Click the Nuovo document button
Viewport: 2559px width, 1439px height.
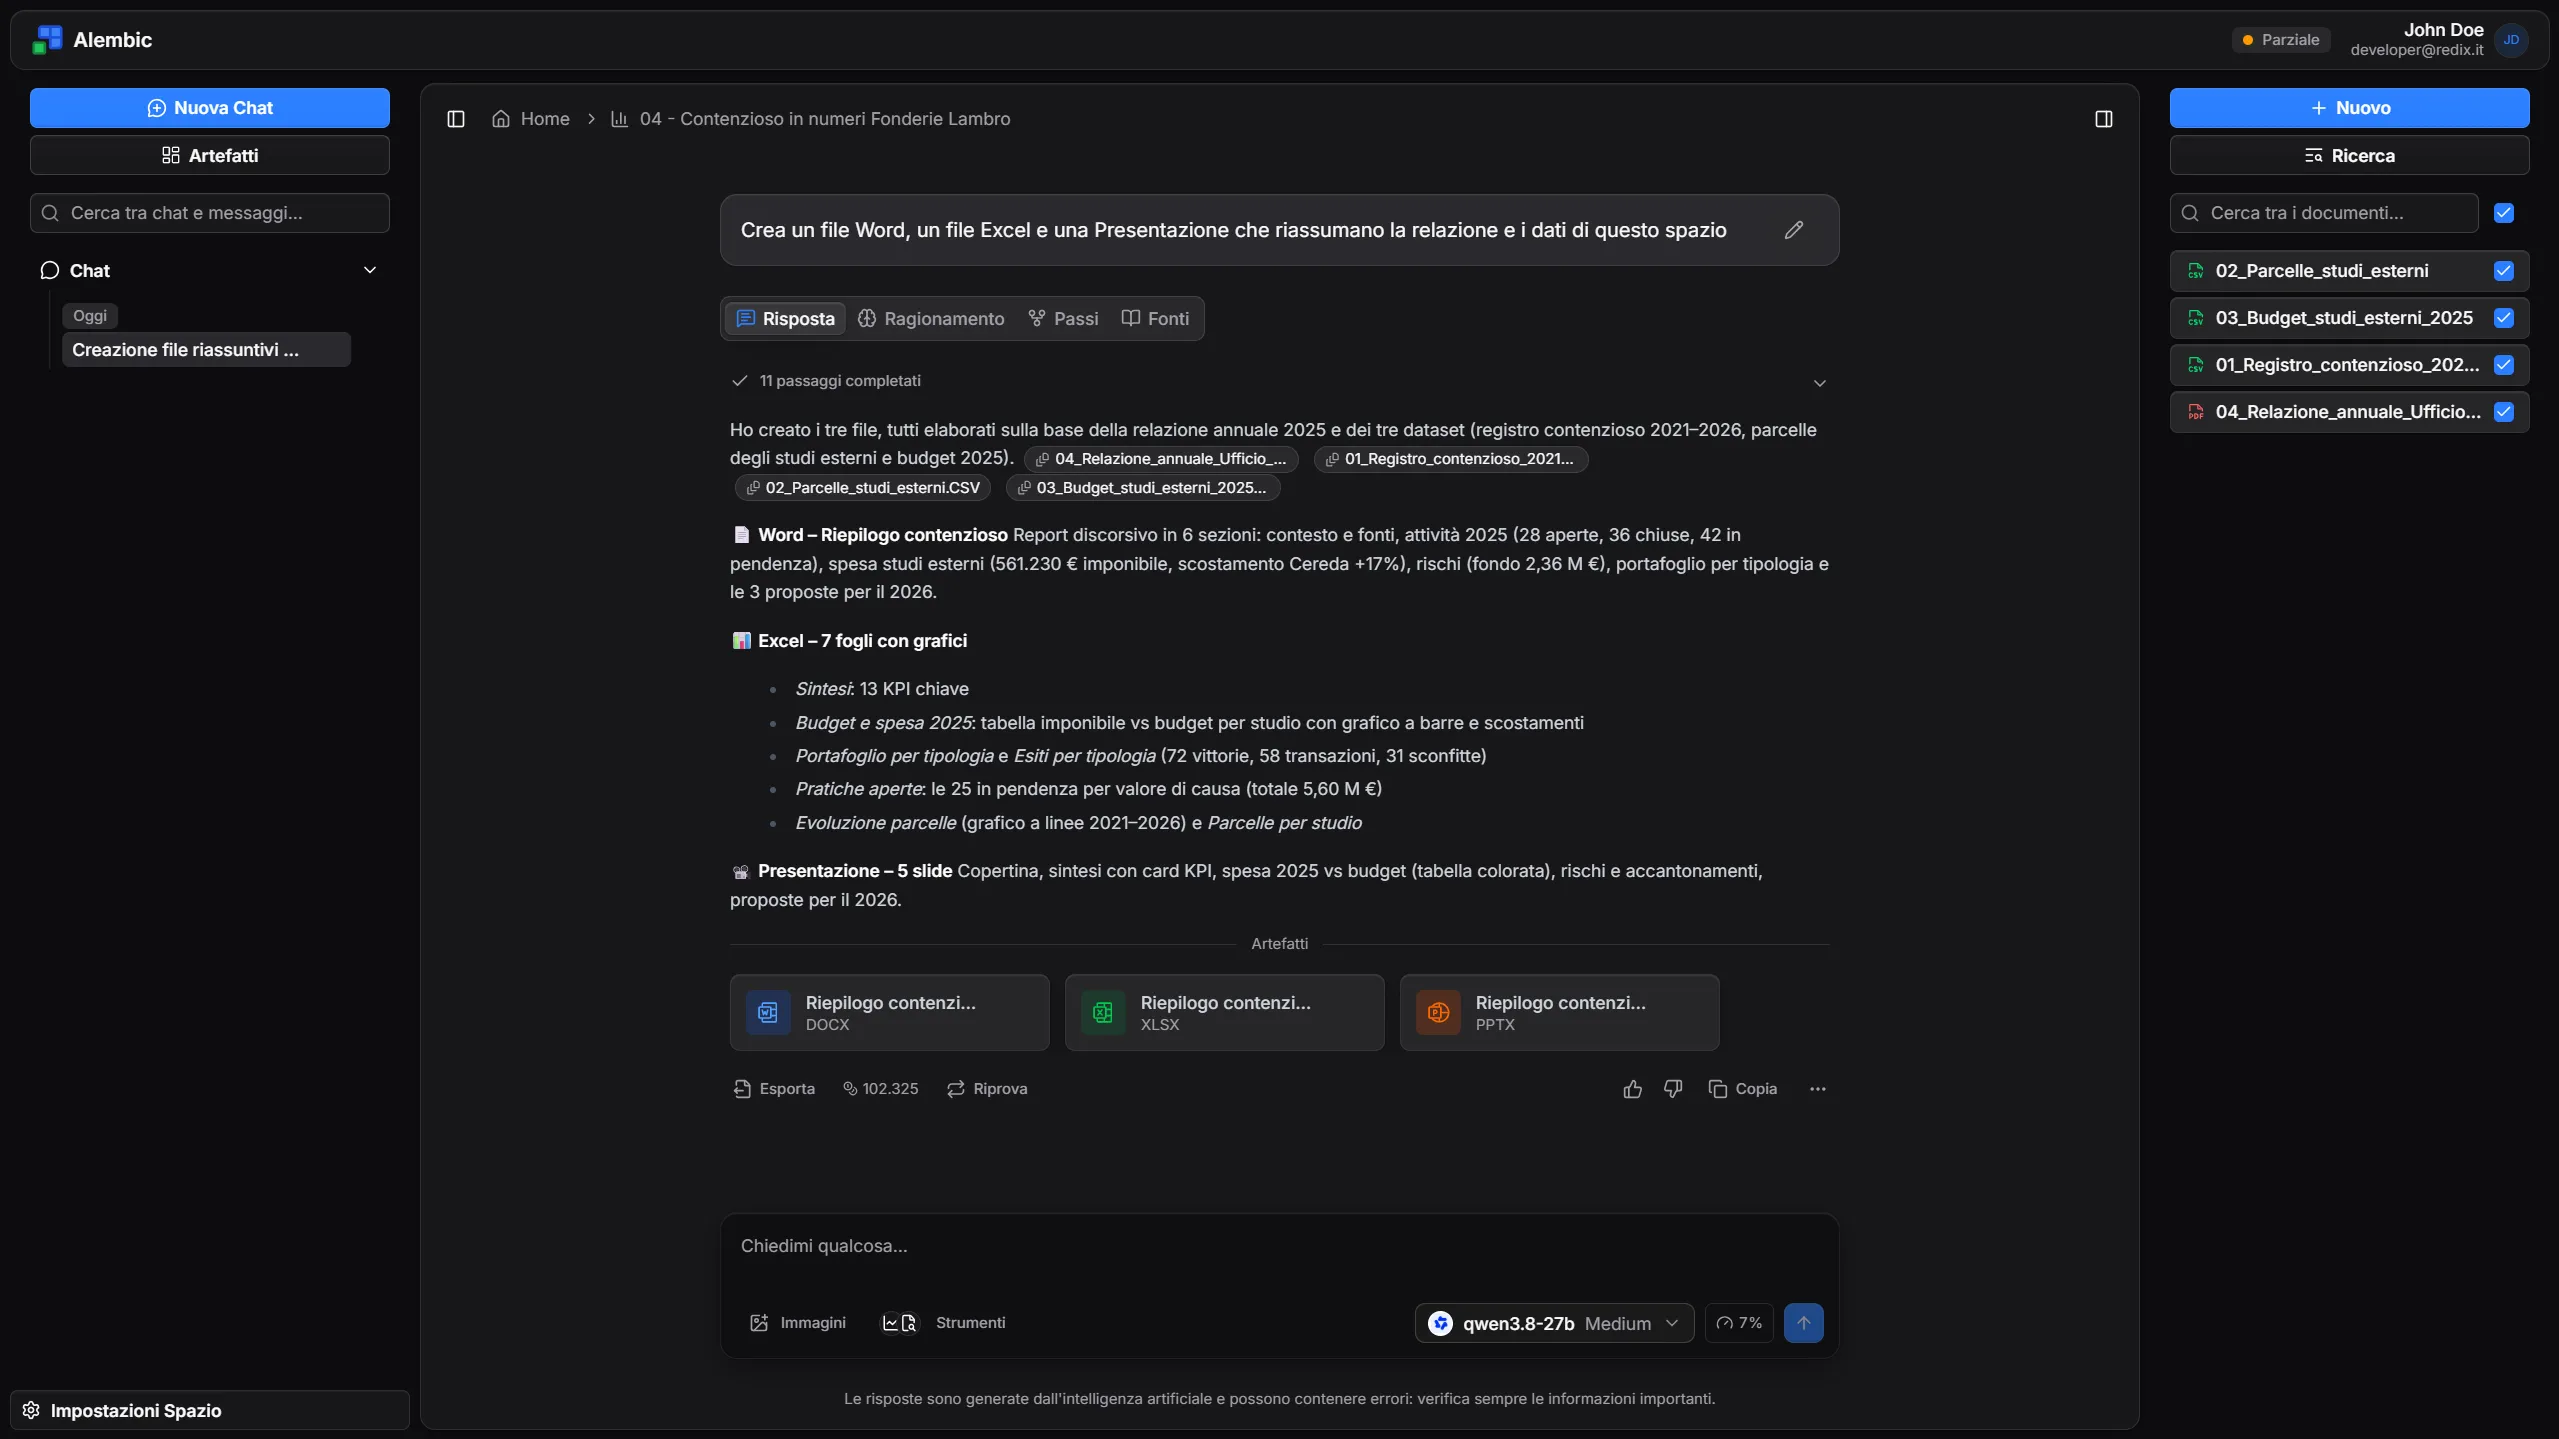tap(2350, 108)
